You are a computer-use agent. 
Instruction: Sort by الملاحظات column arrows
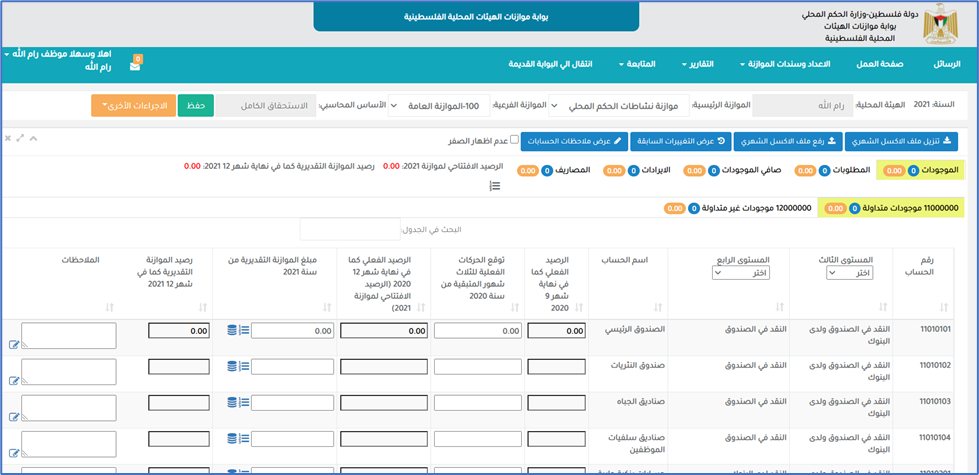(x=110, y=307)
